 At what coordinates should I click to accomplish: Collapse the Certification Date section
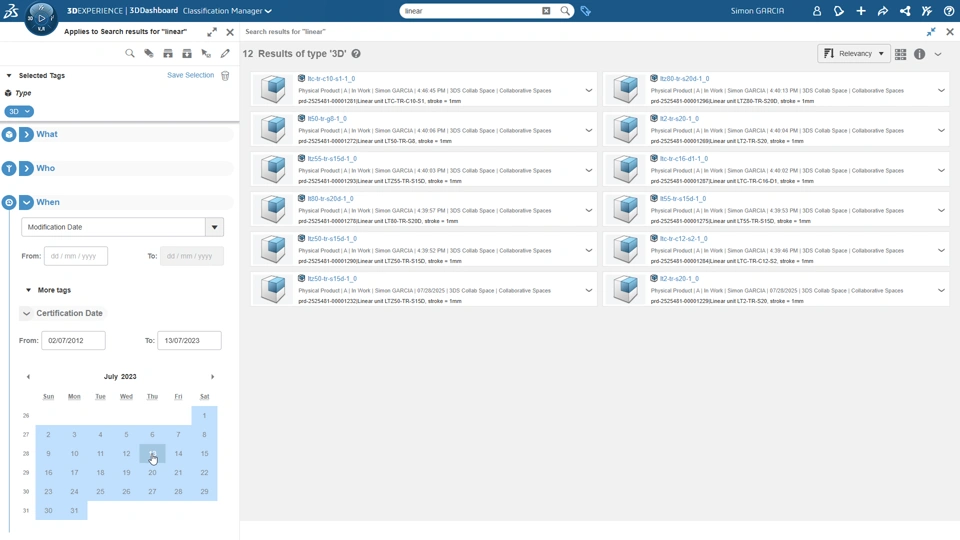pos(26,313)
